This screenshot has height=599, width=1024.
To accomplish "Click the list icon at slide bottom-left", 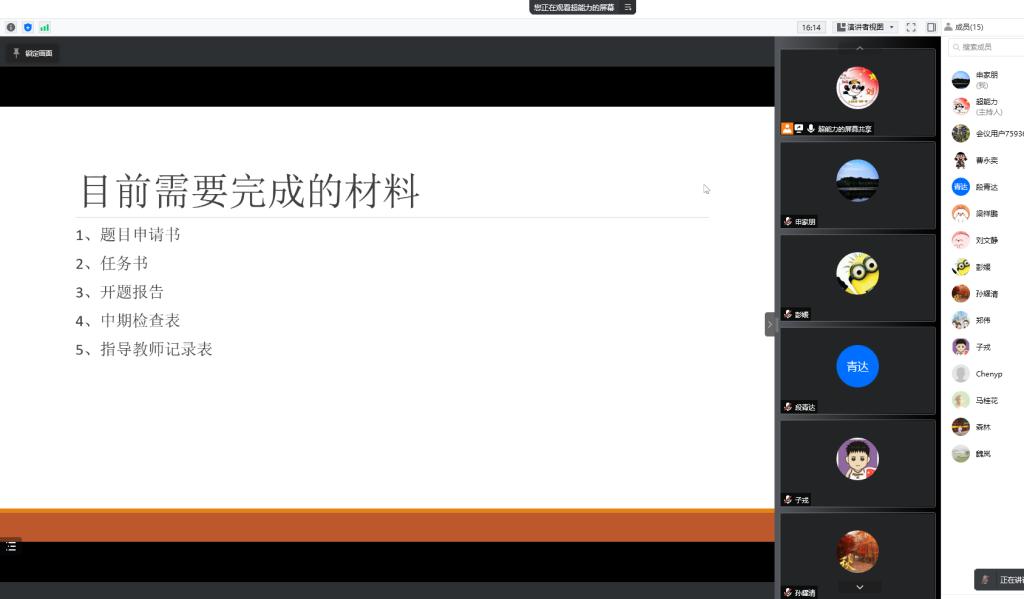I will pos(11,546).
